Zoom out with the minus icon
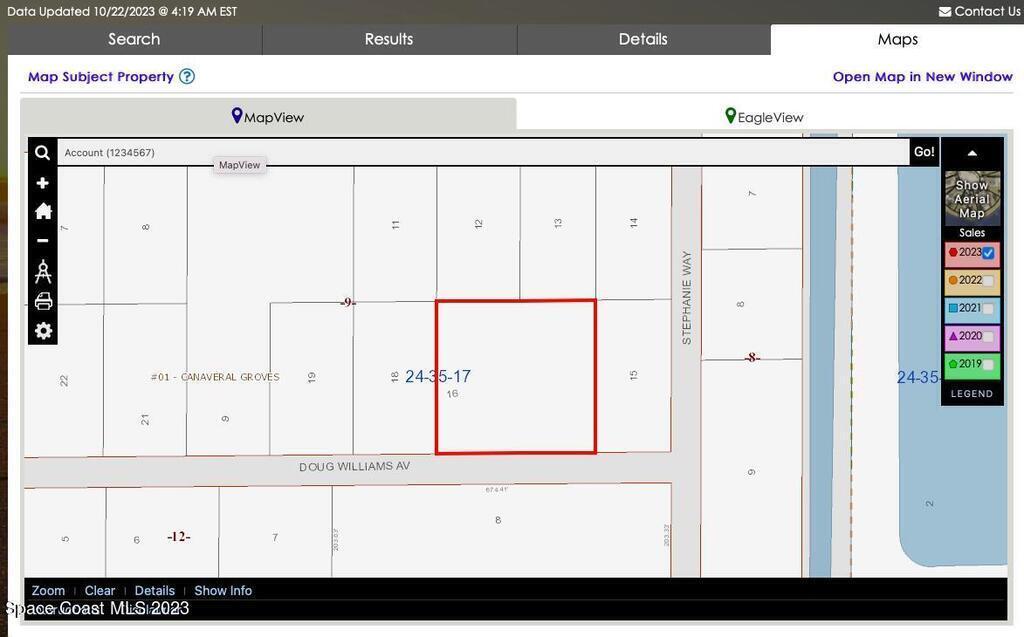The height and width of the screenshot is (637, 1024). 42,240
